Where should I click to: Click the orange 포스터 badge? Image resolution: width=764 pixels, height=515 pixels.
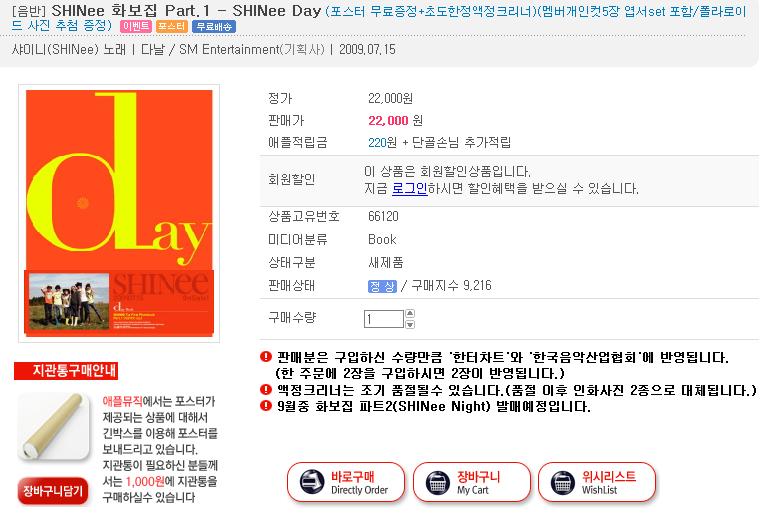click(172, 26)
